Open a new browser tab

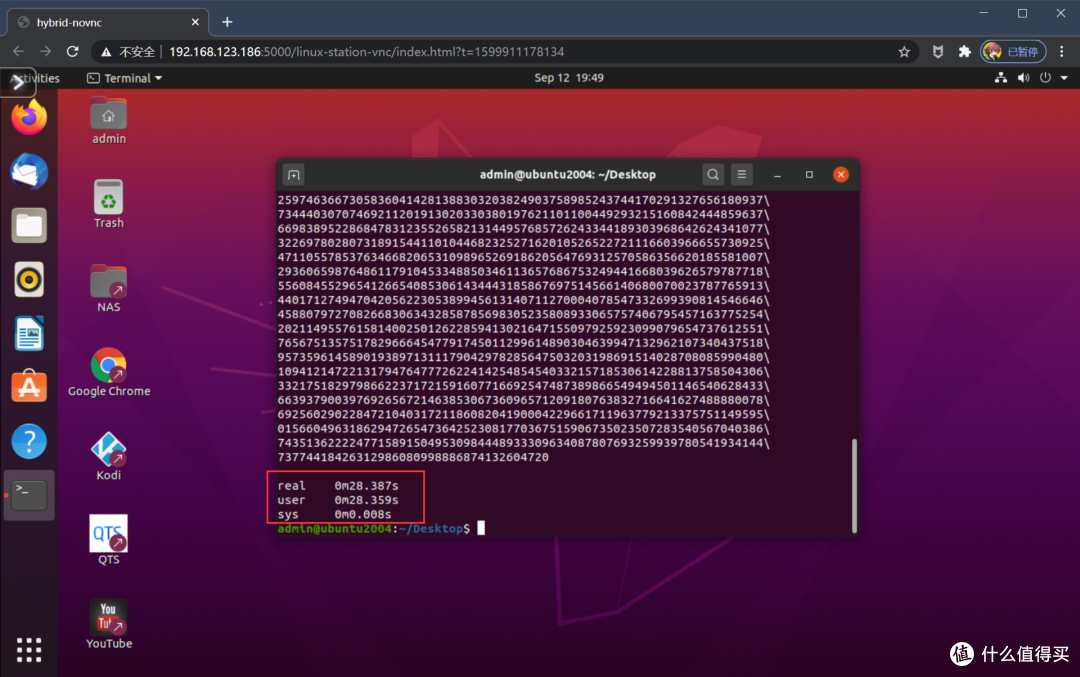click(x=227, y=22)
